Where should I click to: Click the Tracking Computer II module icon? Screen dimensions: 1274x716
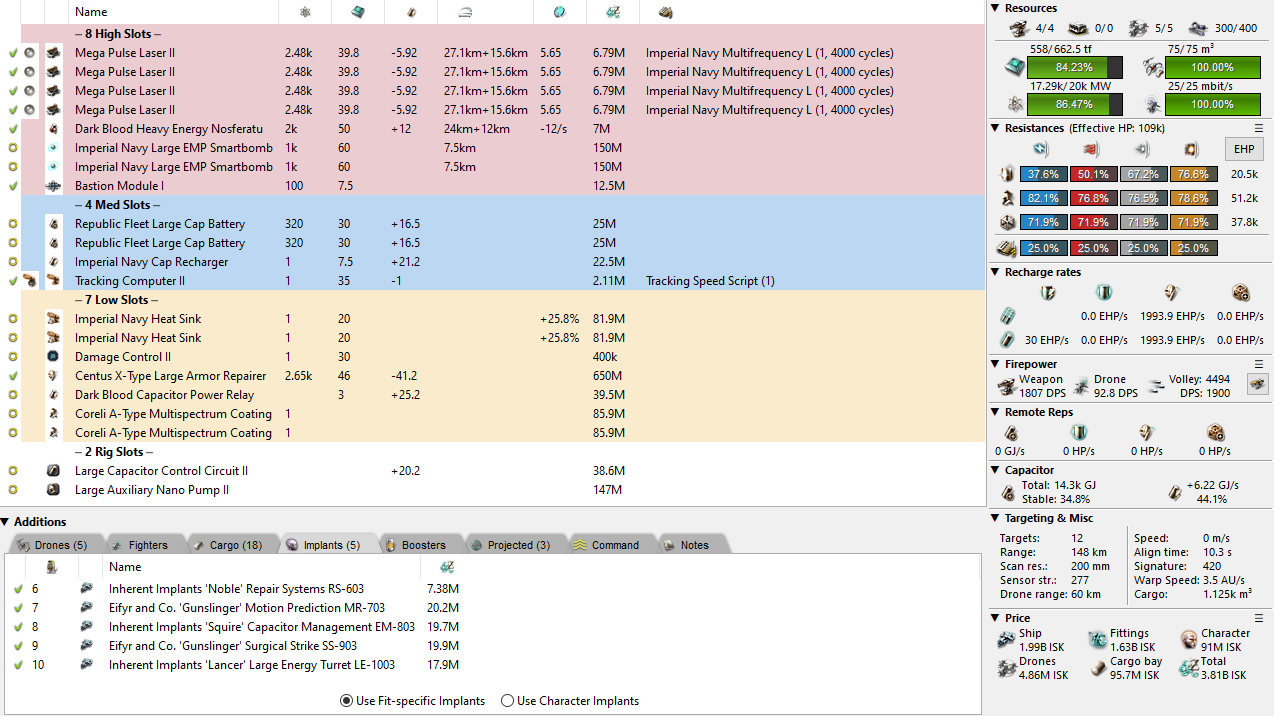tap(53, 281)
